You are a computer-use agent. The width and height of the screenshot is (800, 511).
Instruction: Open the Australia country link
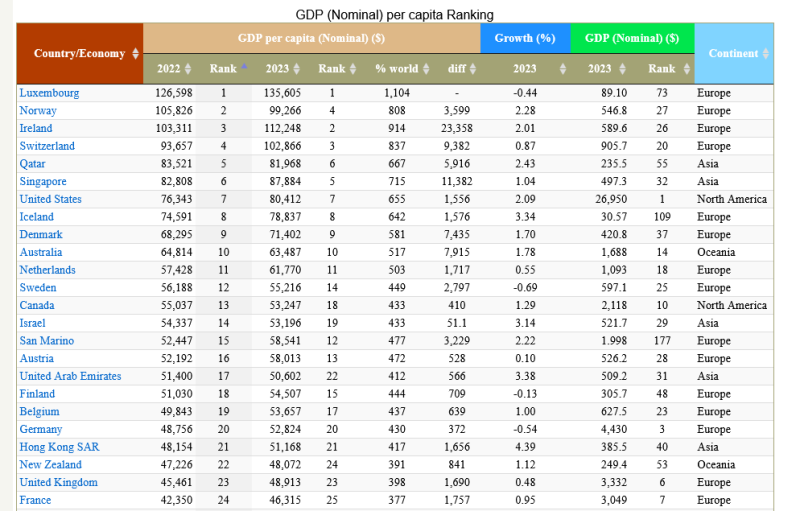[41, 252]
